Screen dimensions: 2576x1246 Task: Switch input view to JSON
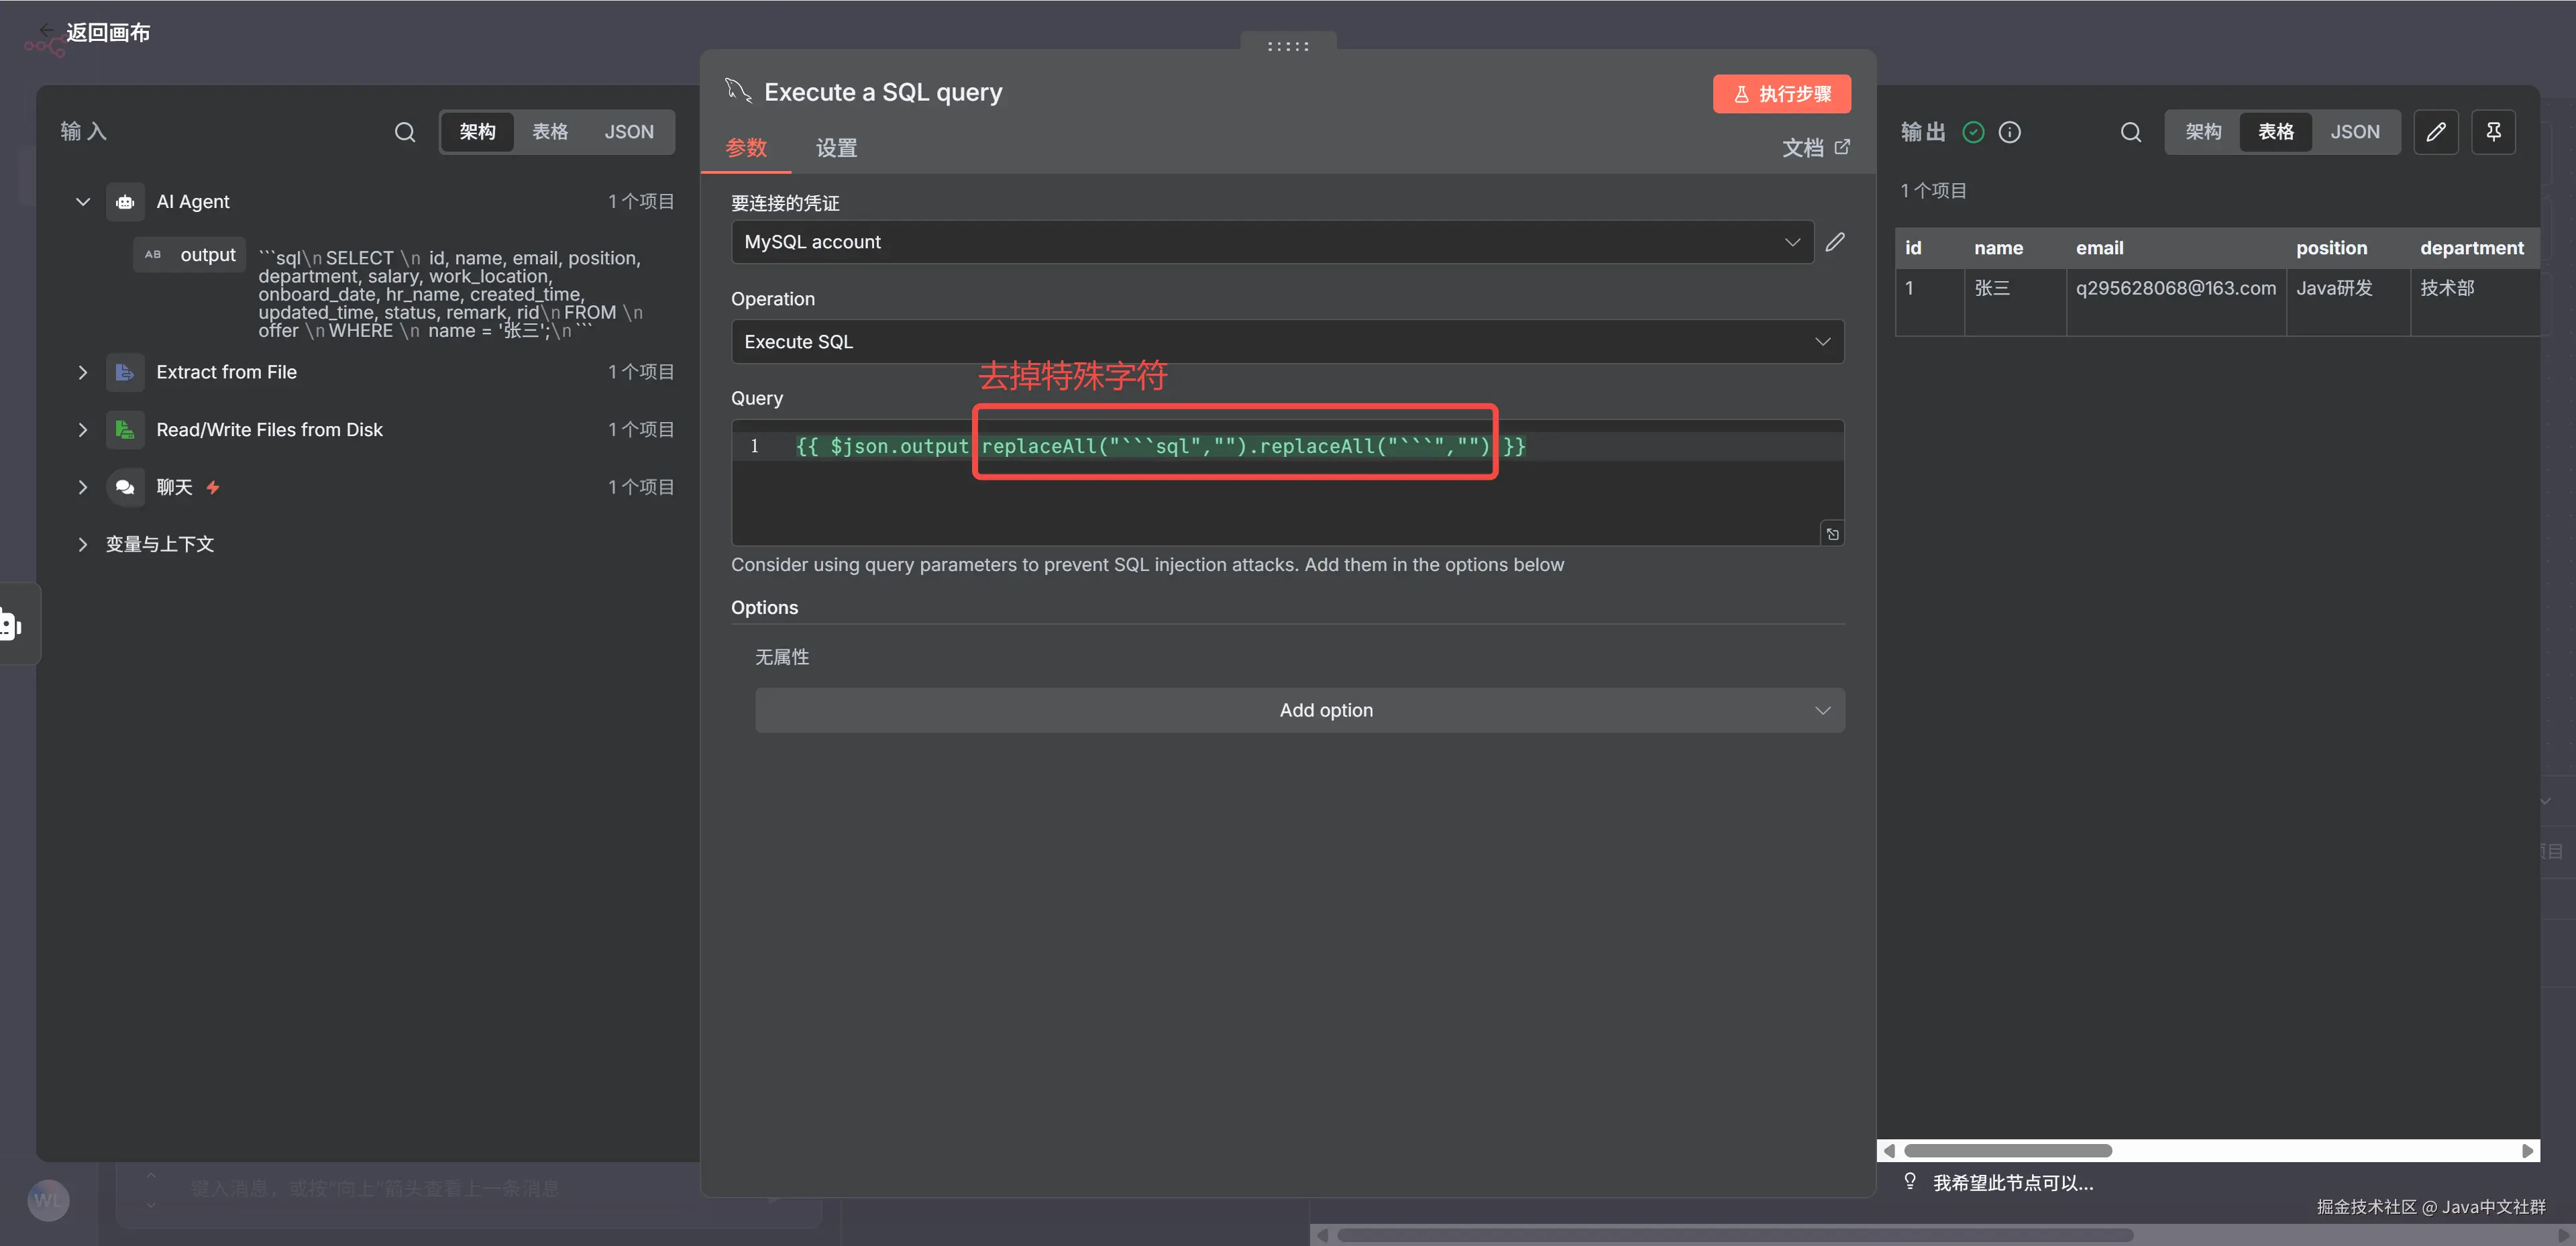tap(628, 132)
